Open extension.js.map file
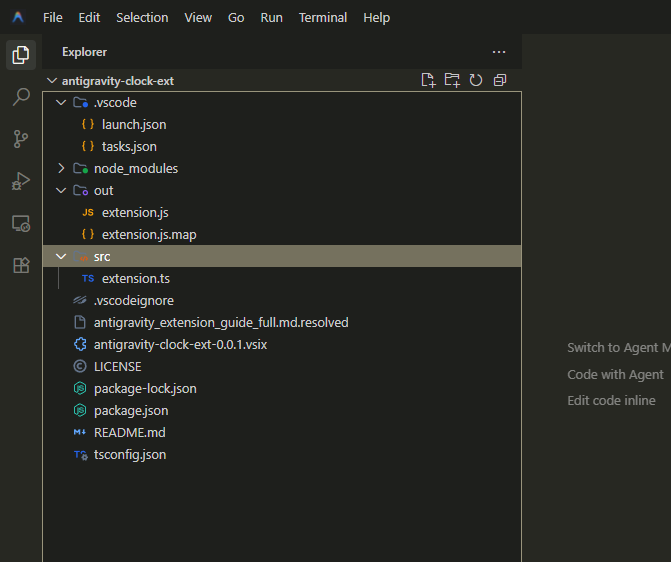671x562 pixels. click(149, 235)
